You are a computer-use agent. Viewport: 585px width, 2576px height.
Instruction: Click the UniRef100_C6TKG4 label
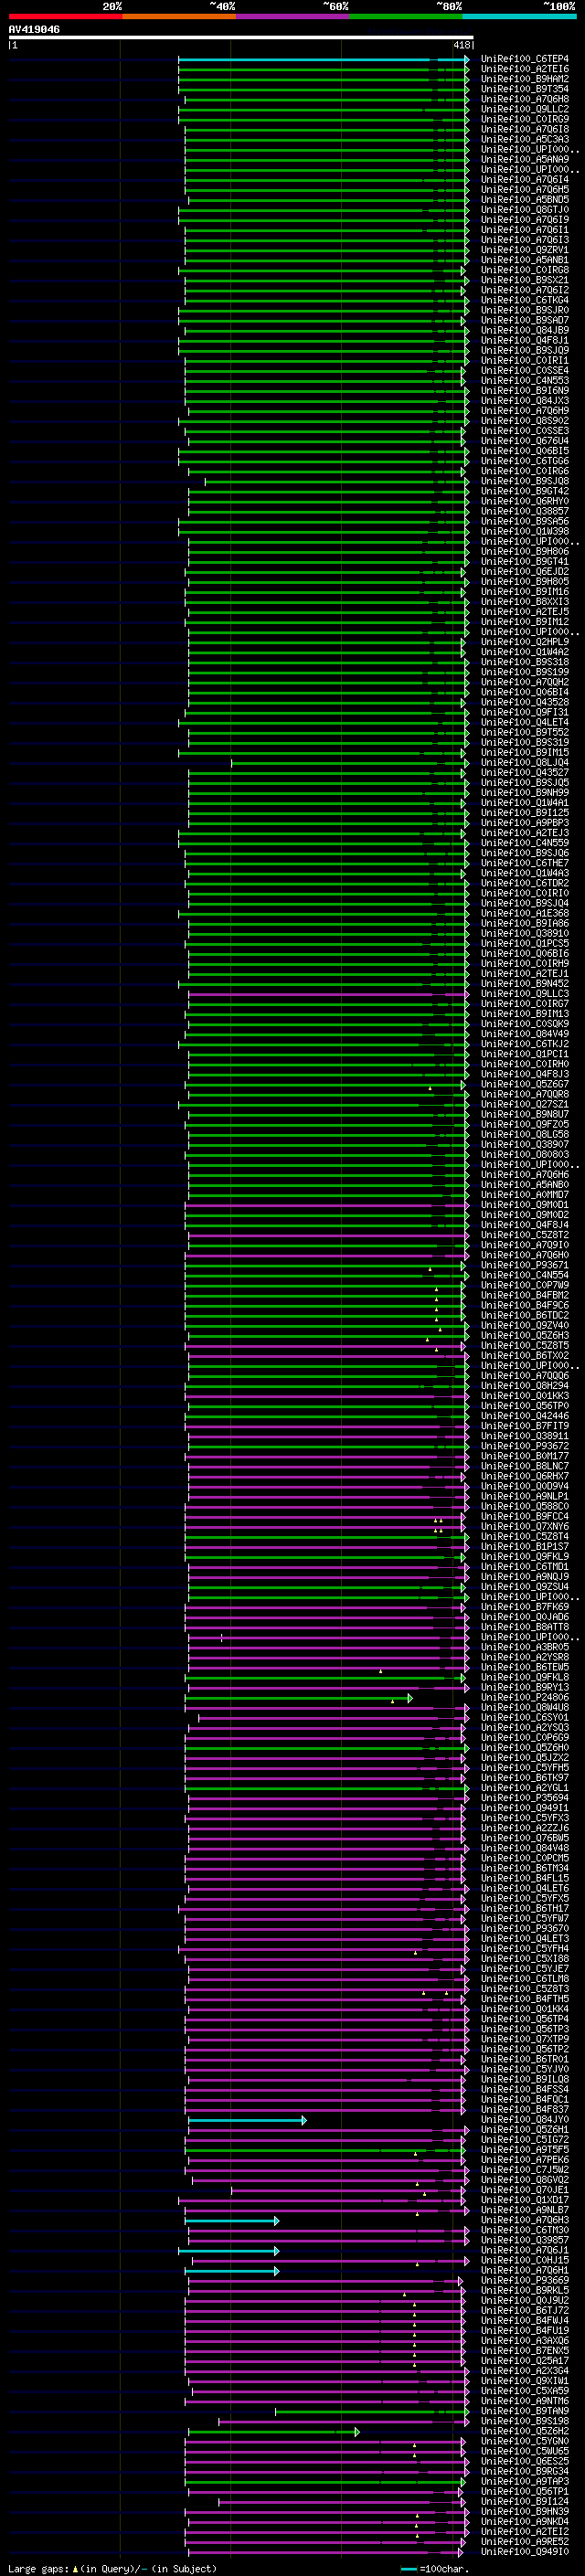525,300
